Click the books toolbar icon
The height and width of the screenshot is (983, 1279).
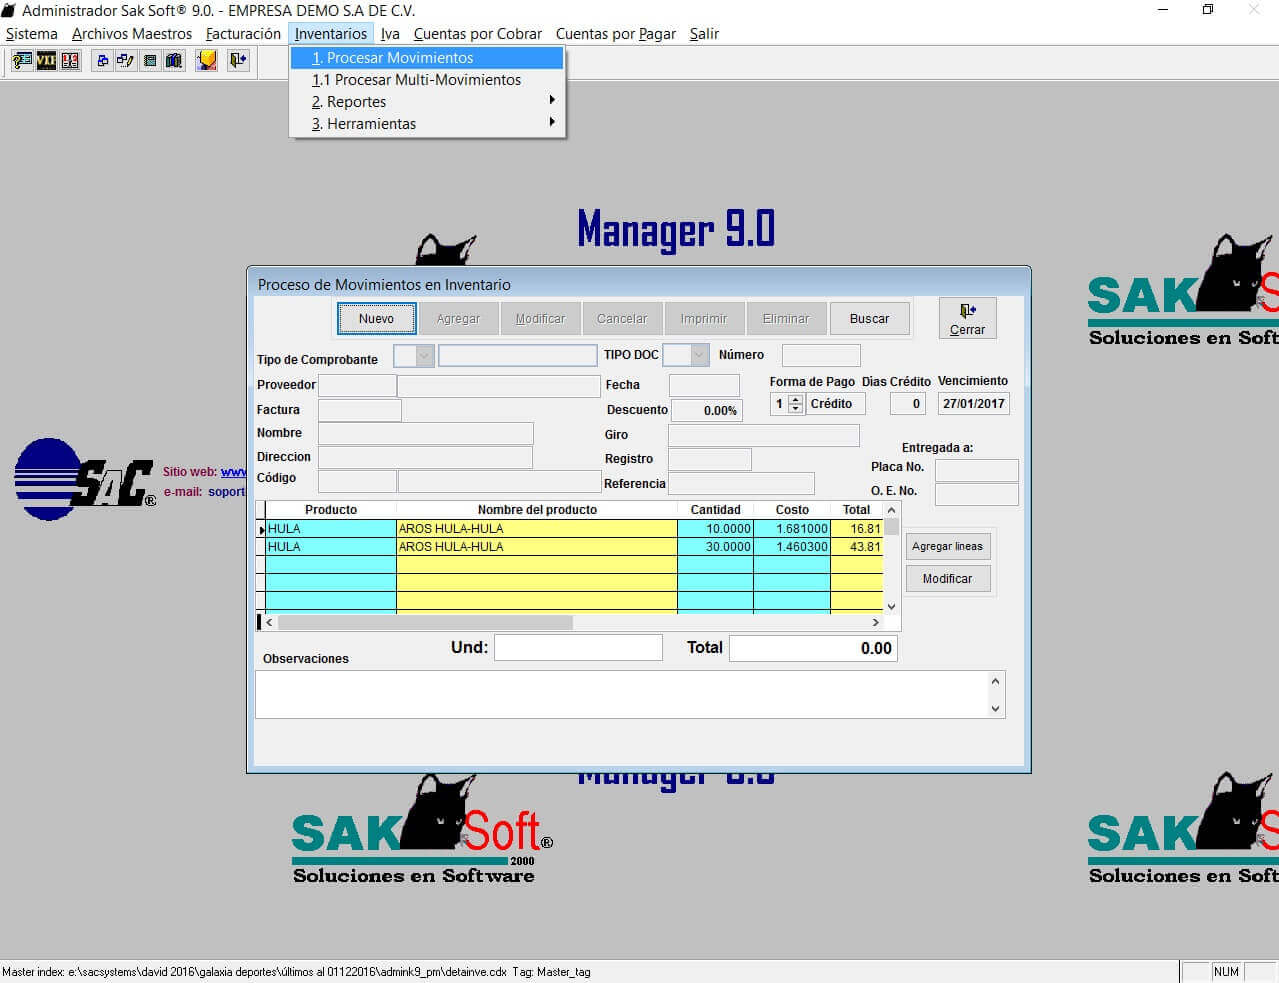point(174,61)
